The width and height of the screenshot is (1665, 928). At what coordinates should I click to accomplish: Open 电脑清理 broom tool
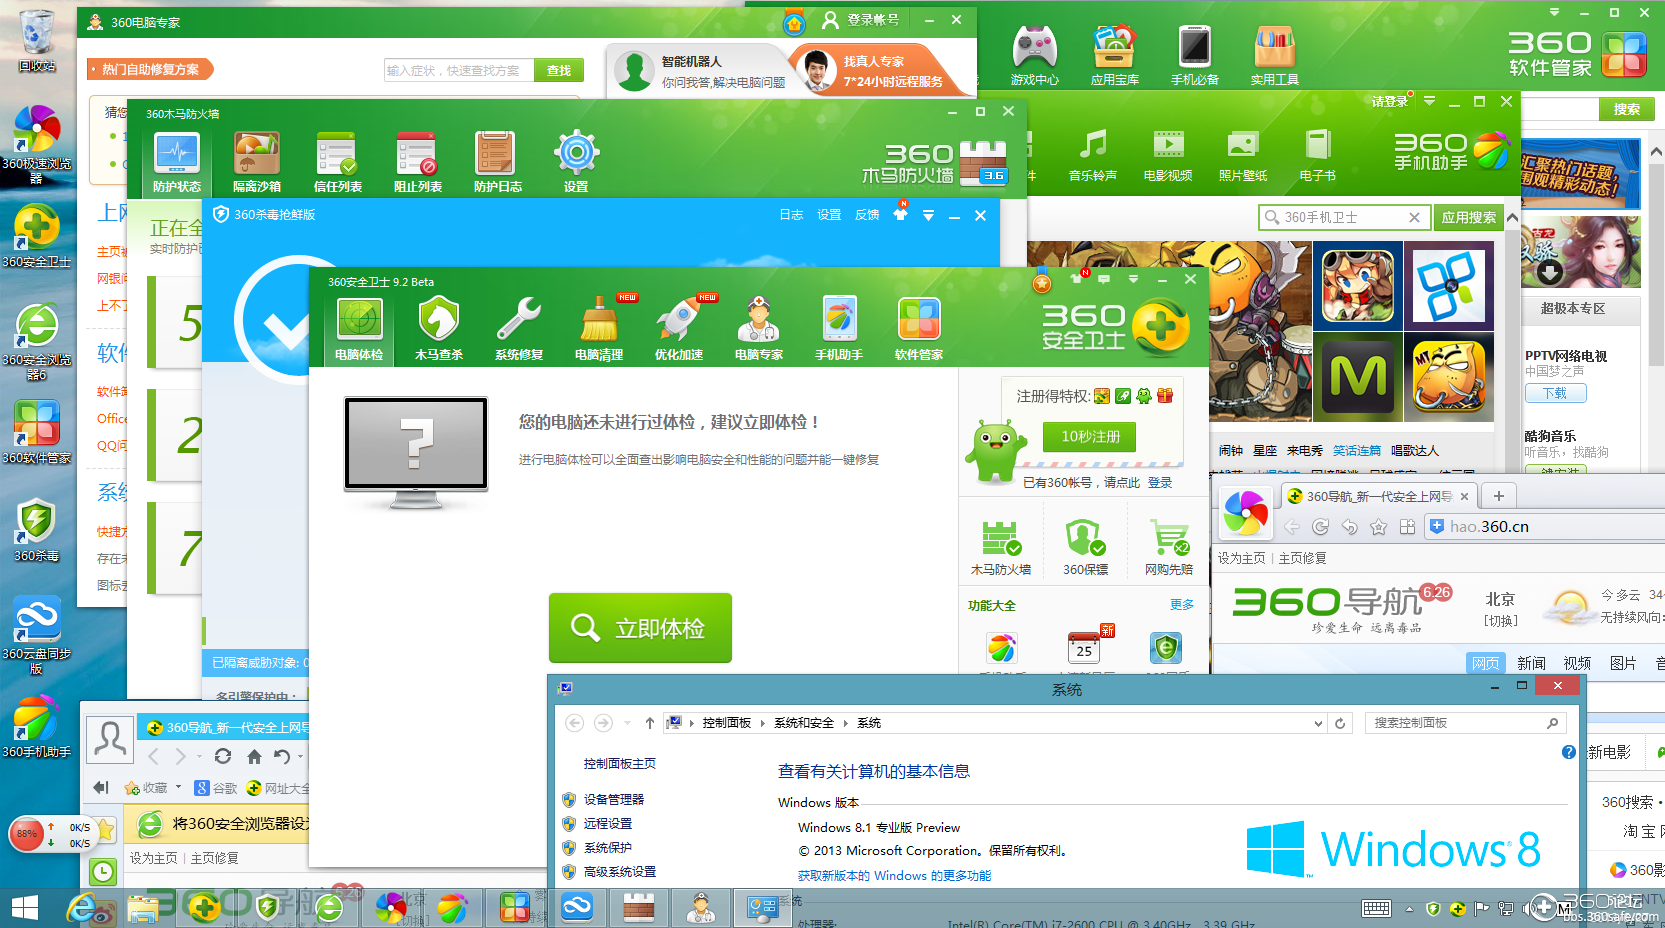599,328
